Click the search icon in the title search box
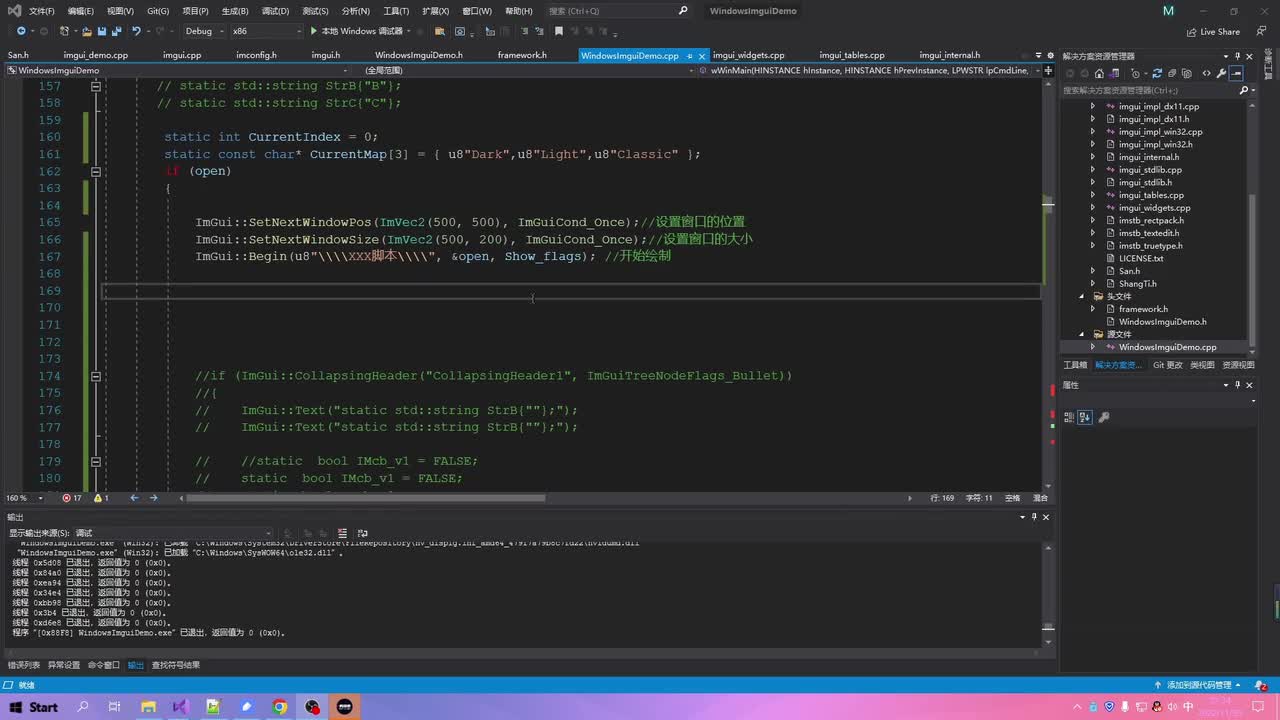The width and height of the screenshot is (1280, 720). [683, 11]
